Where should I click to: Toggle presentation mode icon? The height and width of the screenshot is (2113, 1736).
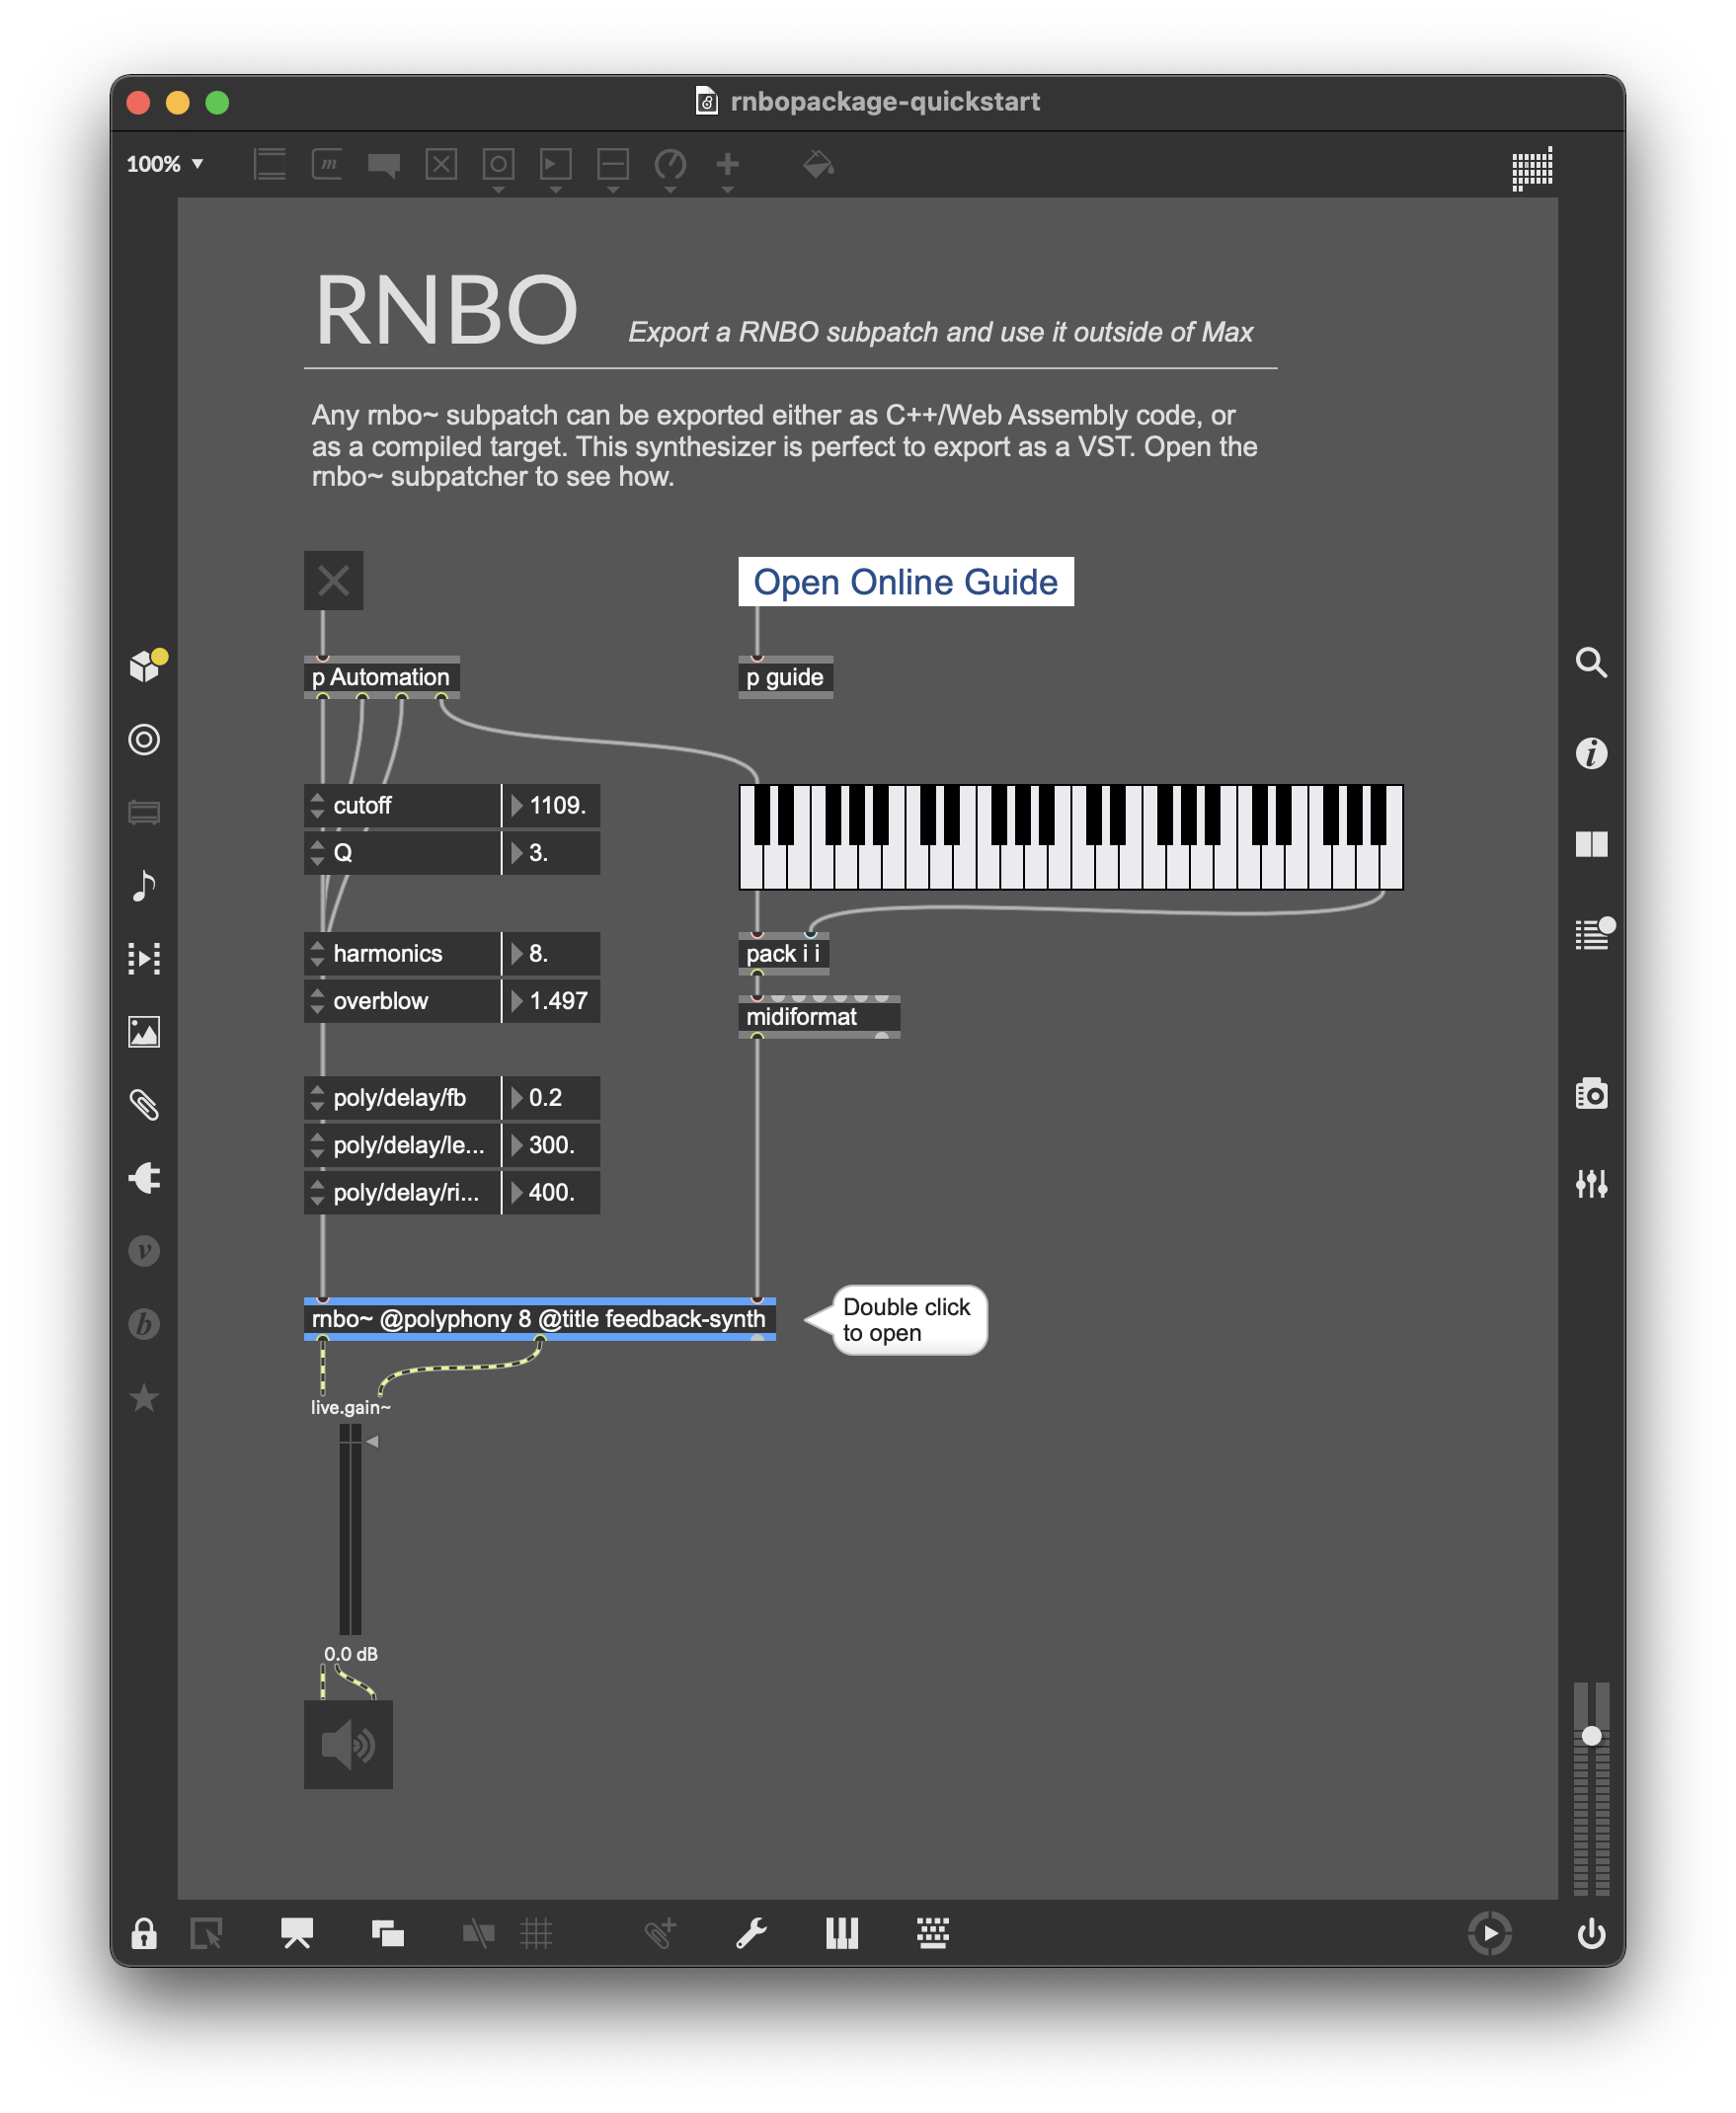click(x=297, y=1933)
